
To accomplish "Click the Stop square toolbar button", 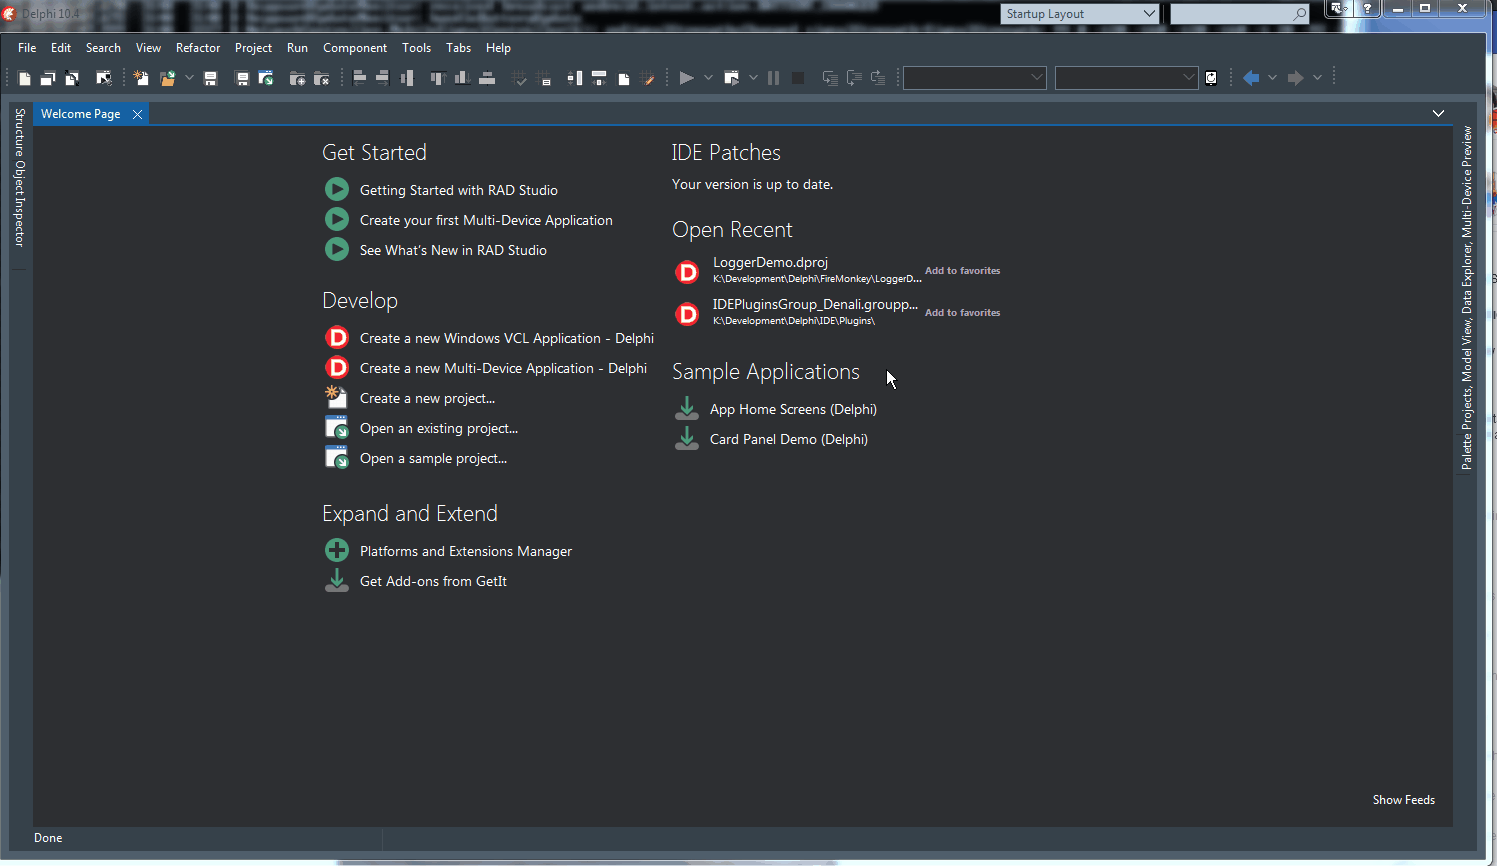I will point(798,78).
